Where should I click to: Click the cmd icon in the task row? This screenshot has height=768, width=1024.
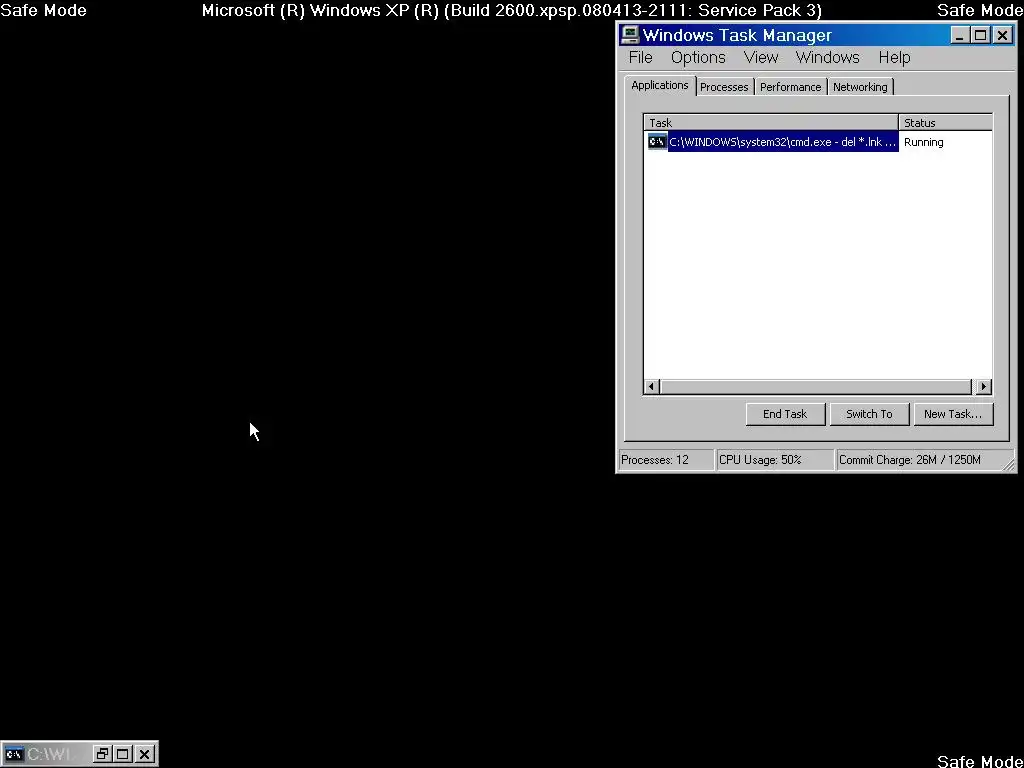656,142
